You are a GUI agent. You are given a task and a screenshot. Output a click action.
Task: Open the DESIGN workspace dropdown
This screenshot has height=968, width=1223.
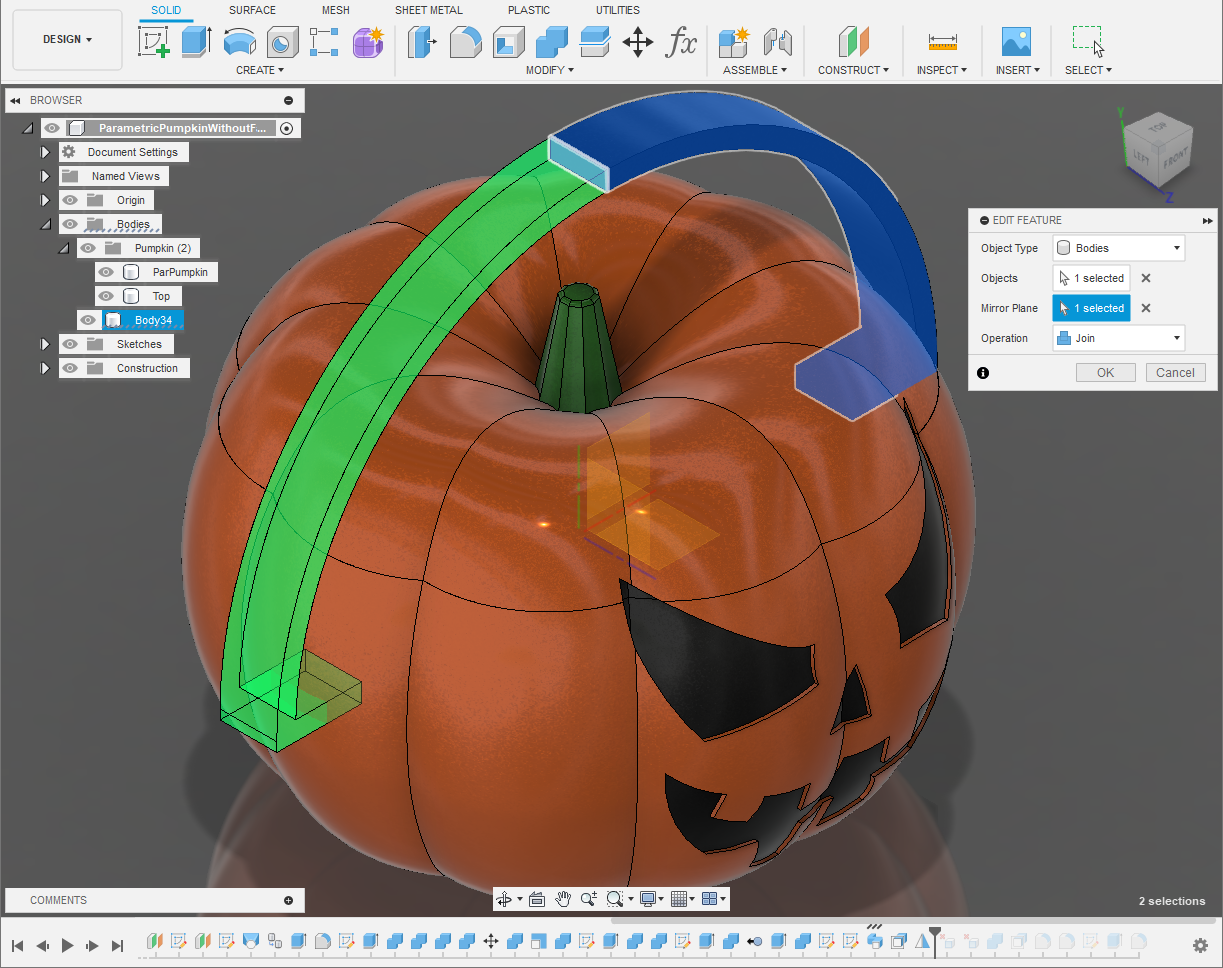tap(67, 40)
